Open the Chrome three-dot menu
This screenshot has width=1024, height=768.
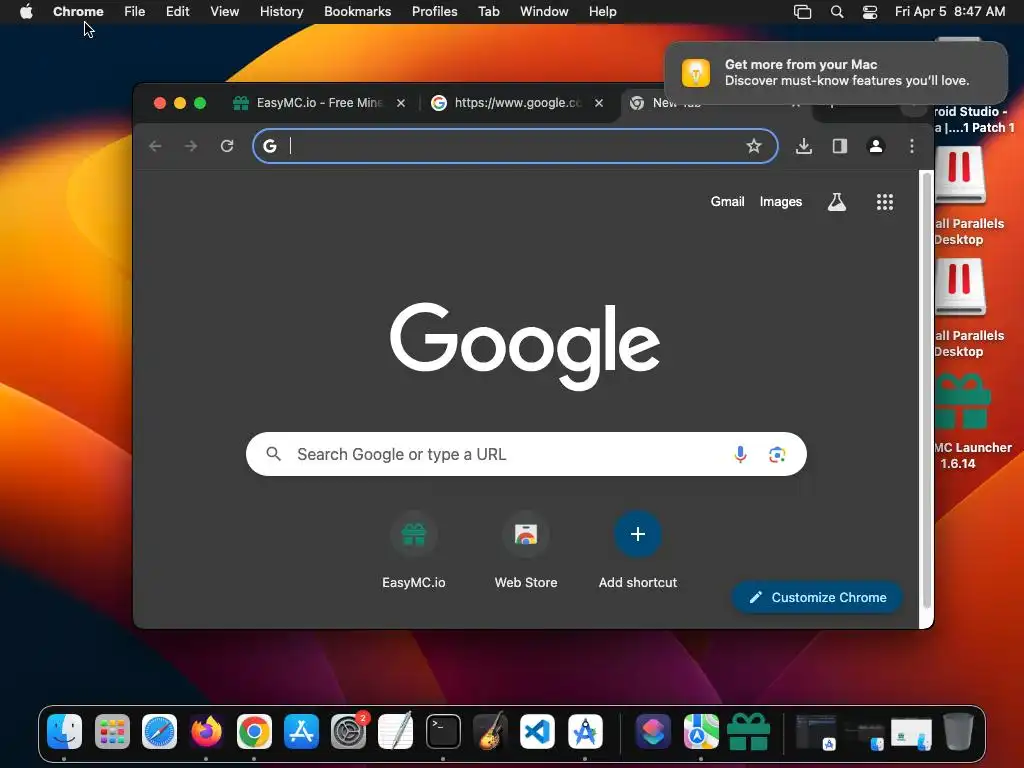[x=912, y=146]
